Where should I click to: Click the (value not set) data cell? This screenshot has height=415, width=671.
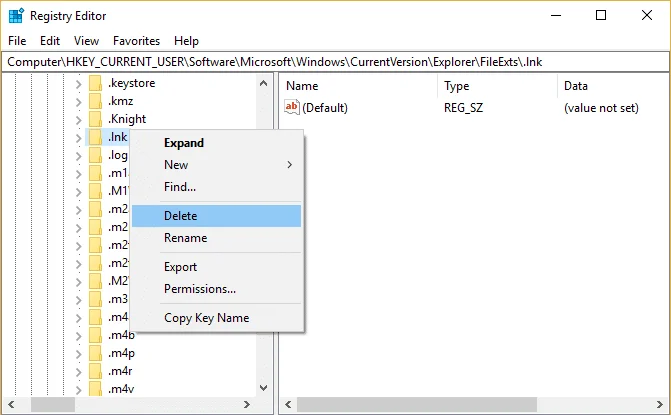tap(601, 108)
